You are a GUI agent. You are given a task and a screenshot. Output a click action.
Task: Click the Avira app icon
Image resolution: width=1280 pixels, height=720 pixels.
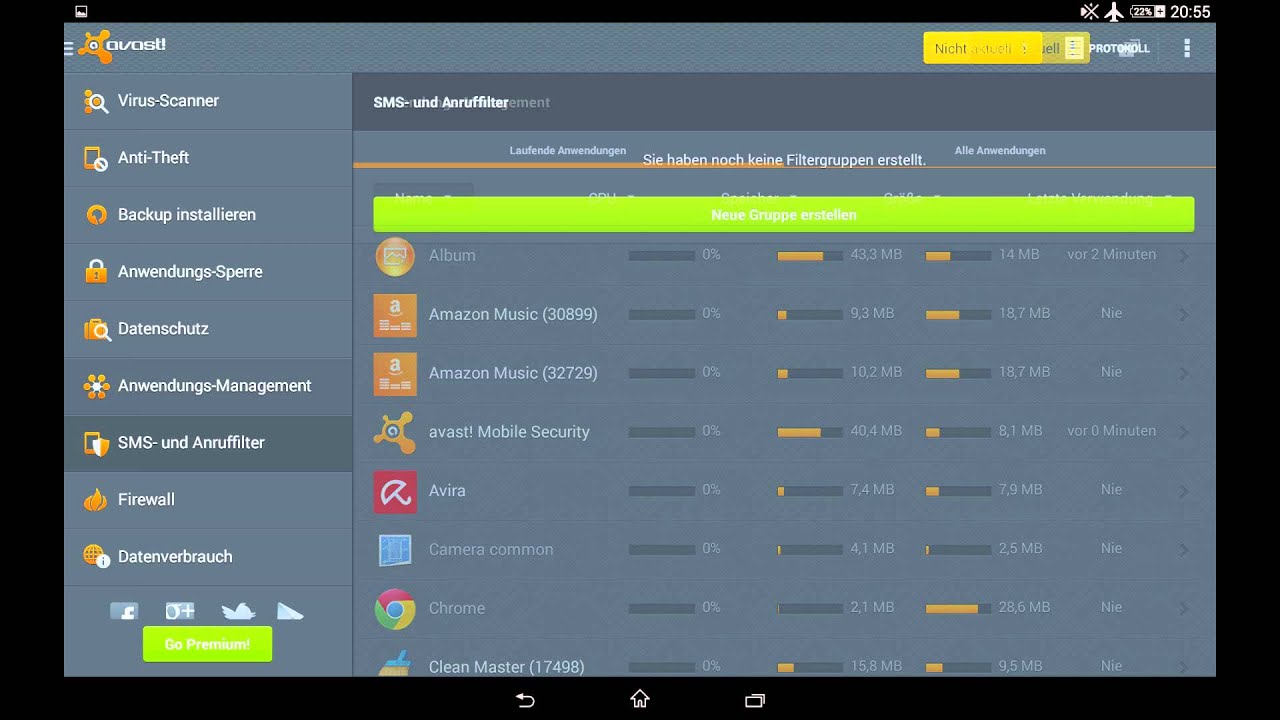coord(395,491)
